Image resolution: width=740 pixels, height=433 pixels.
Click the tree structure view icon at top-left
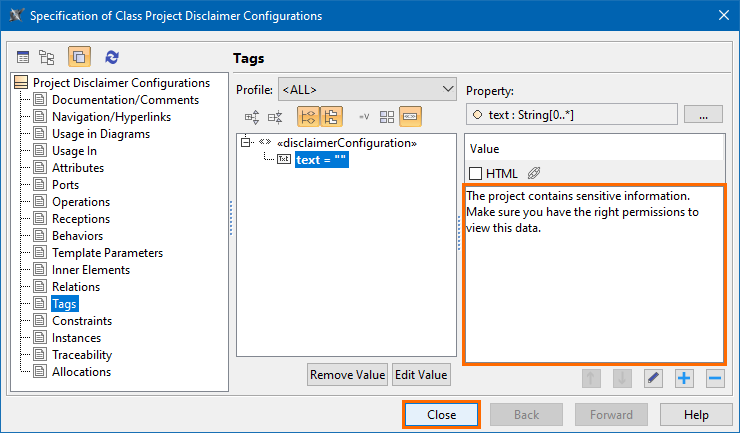coord(46,58)
